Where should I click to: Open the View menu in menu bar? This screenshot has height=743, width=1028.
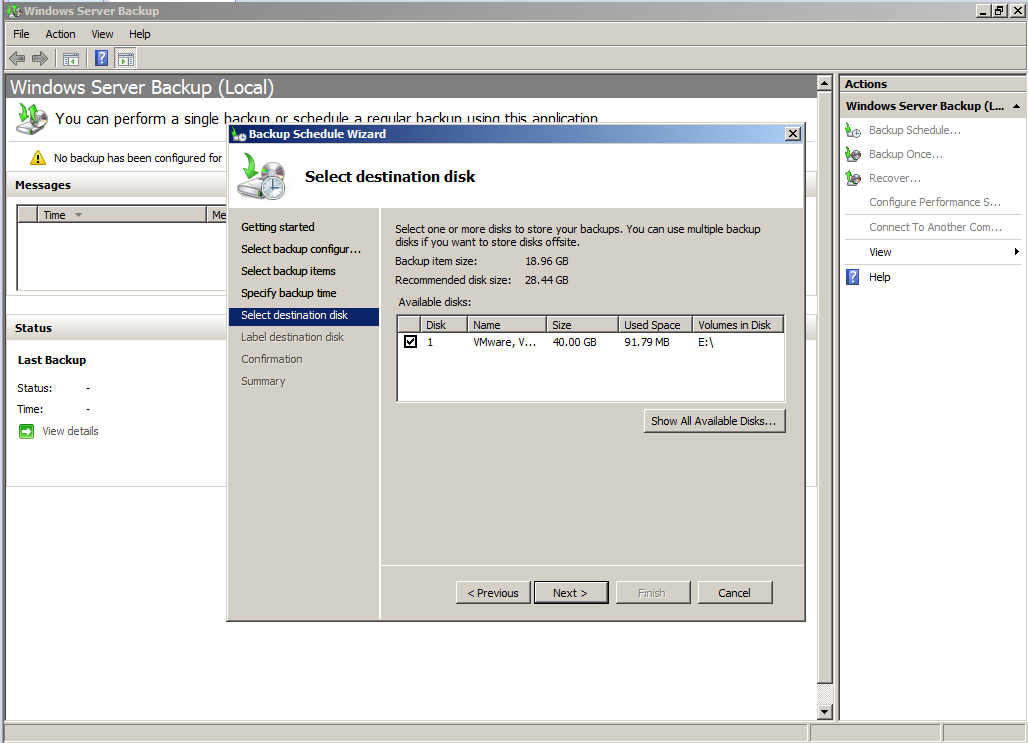click(x=102, y=34)
